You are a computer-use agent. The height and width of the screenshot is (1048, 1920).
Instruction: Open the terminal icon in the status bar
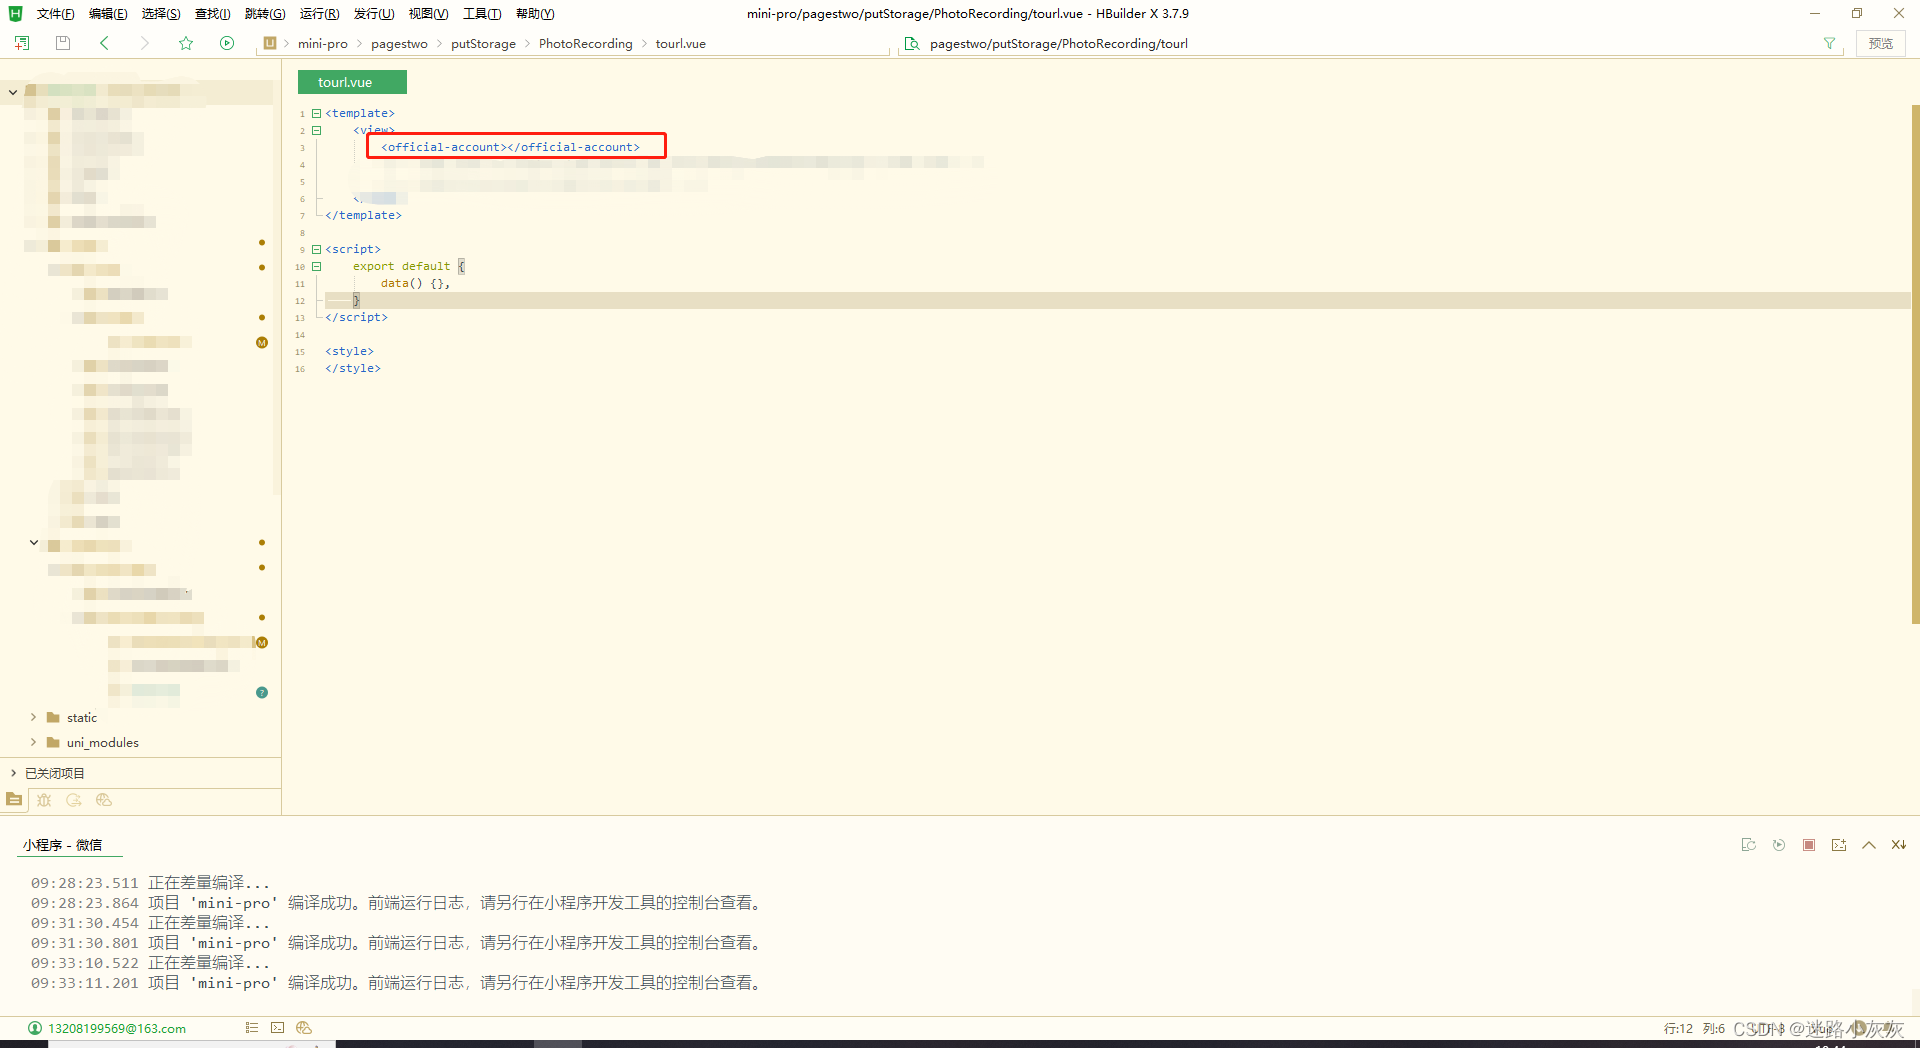[x=278, y=1027]
